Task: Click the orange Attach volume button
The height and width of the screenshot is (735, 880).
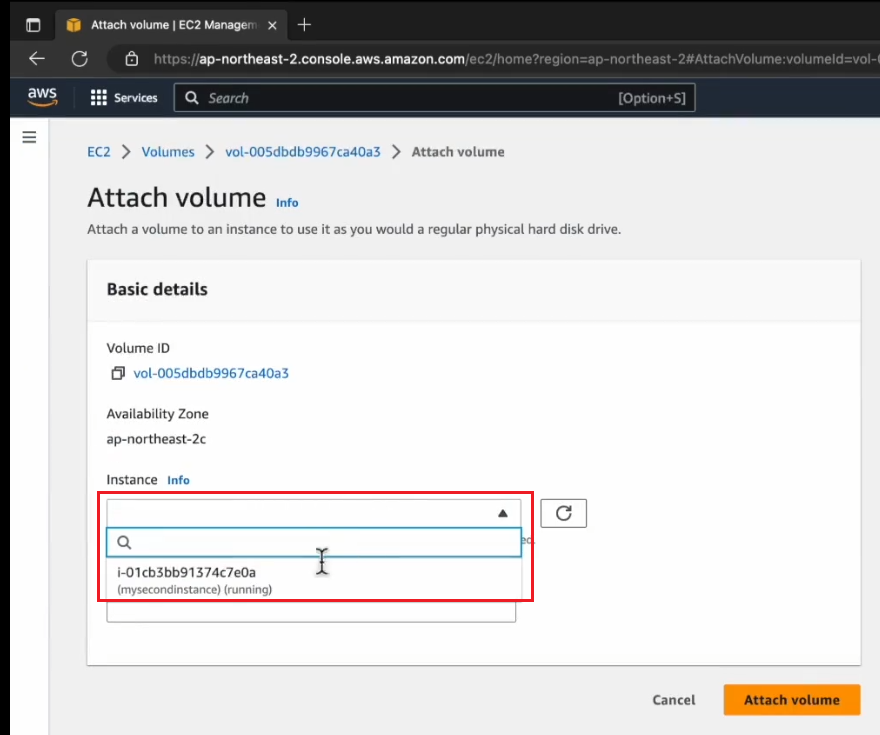Action: tap(792, 700)
